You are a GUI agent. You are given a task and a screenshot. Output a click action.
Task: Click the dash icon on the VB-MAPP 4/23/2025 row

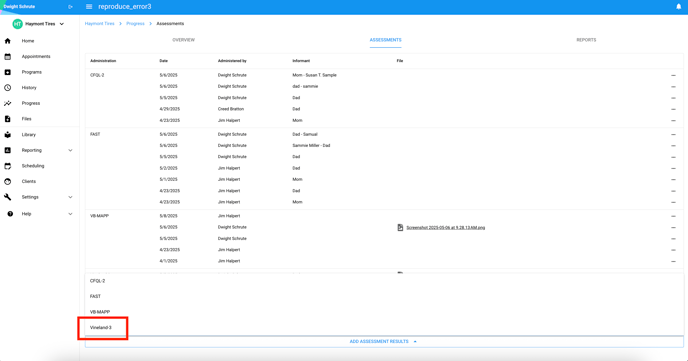[x=673, y=250]
